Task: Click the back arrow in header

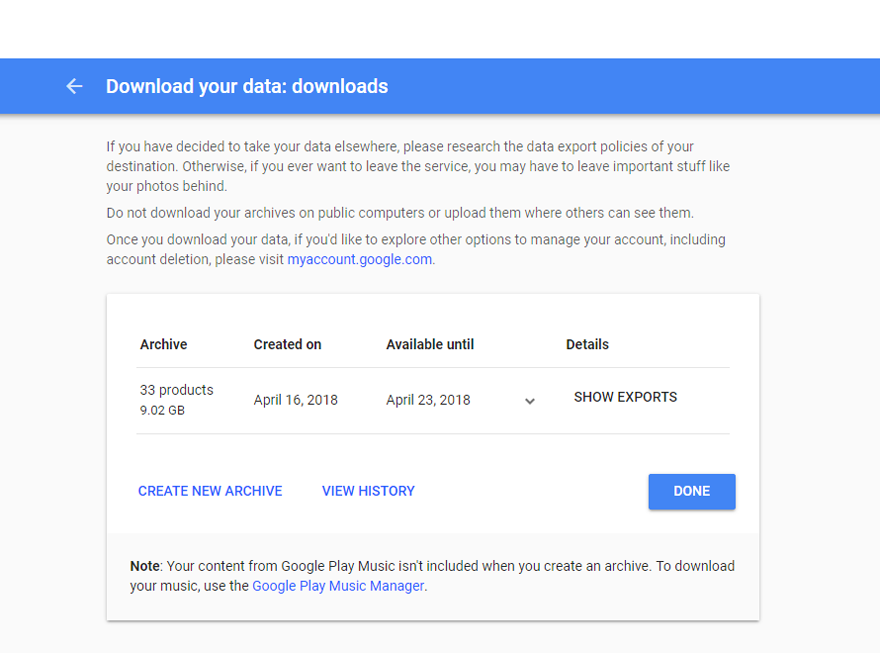Action: pyautogui.click(x=74, y=86)
